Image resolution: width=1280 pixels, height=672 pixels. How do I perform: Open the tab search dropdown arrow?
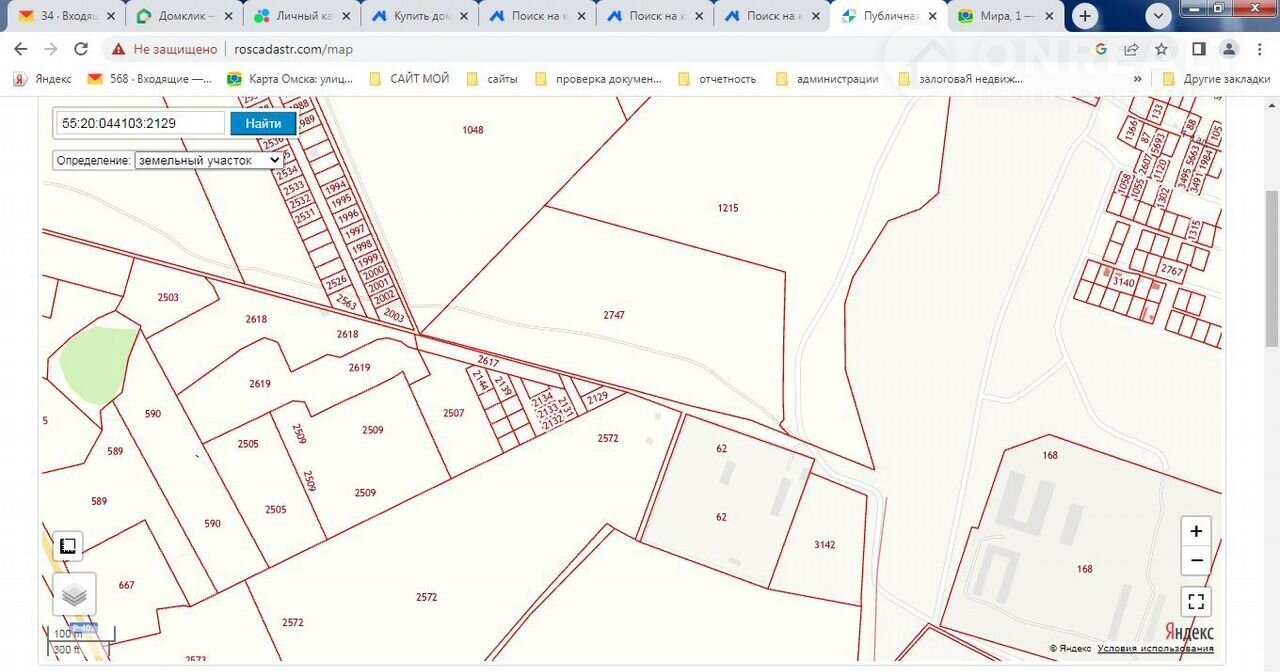click(x=1159, y=16)
